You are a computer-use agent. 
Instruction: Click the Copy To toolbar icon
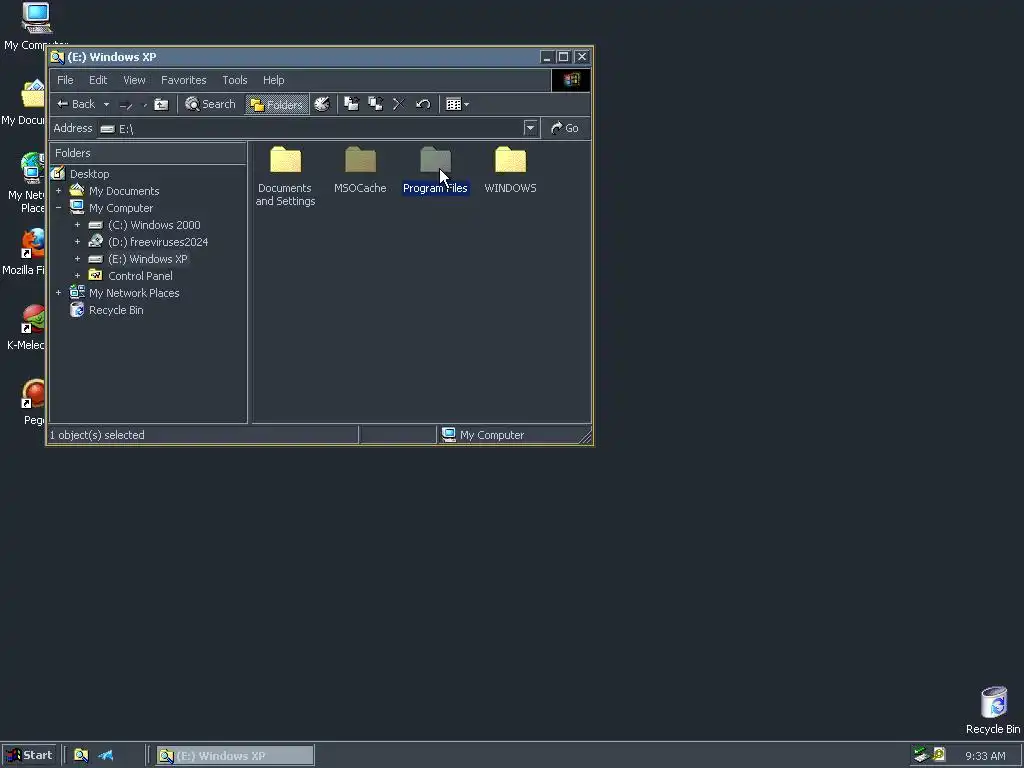click(x=376, y=104)
